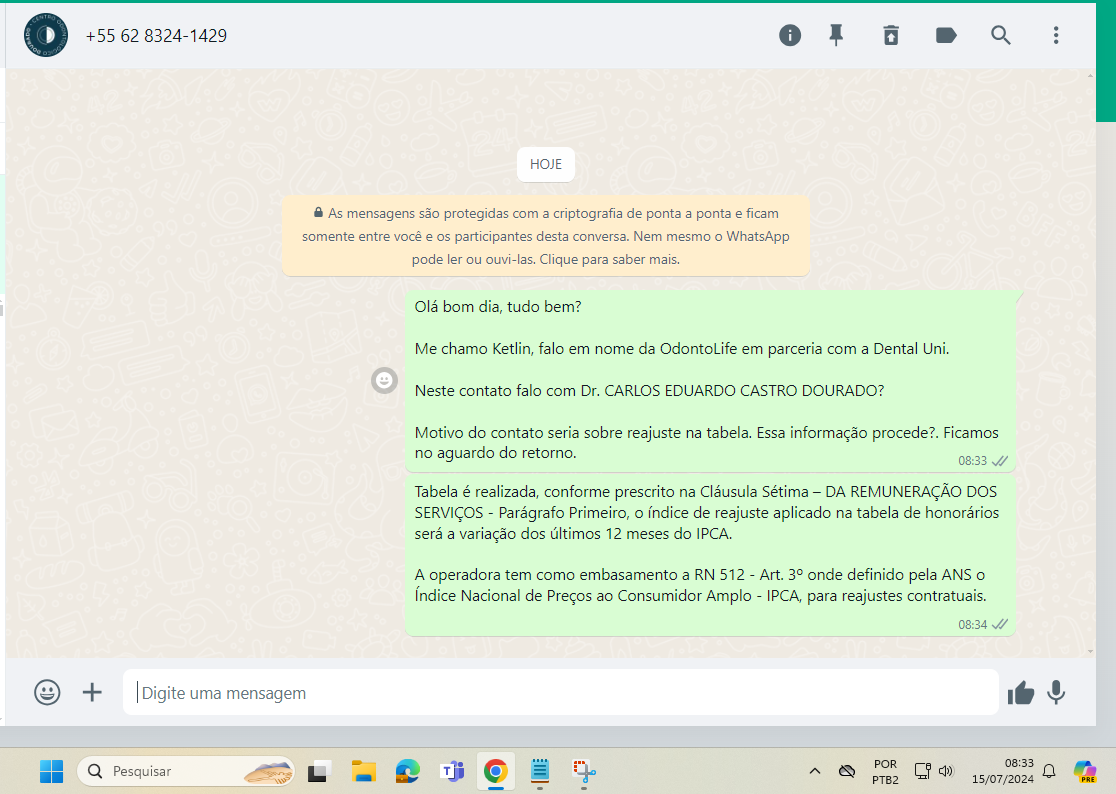Viewport: 1116px width, 794px height.
Task: Search within the conversation
Action: 1001,35
